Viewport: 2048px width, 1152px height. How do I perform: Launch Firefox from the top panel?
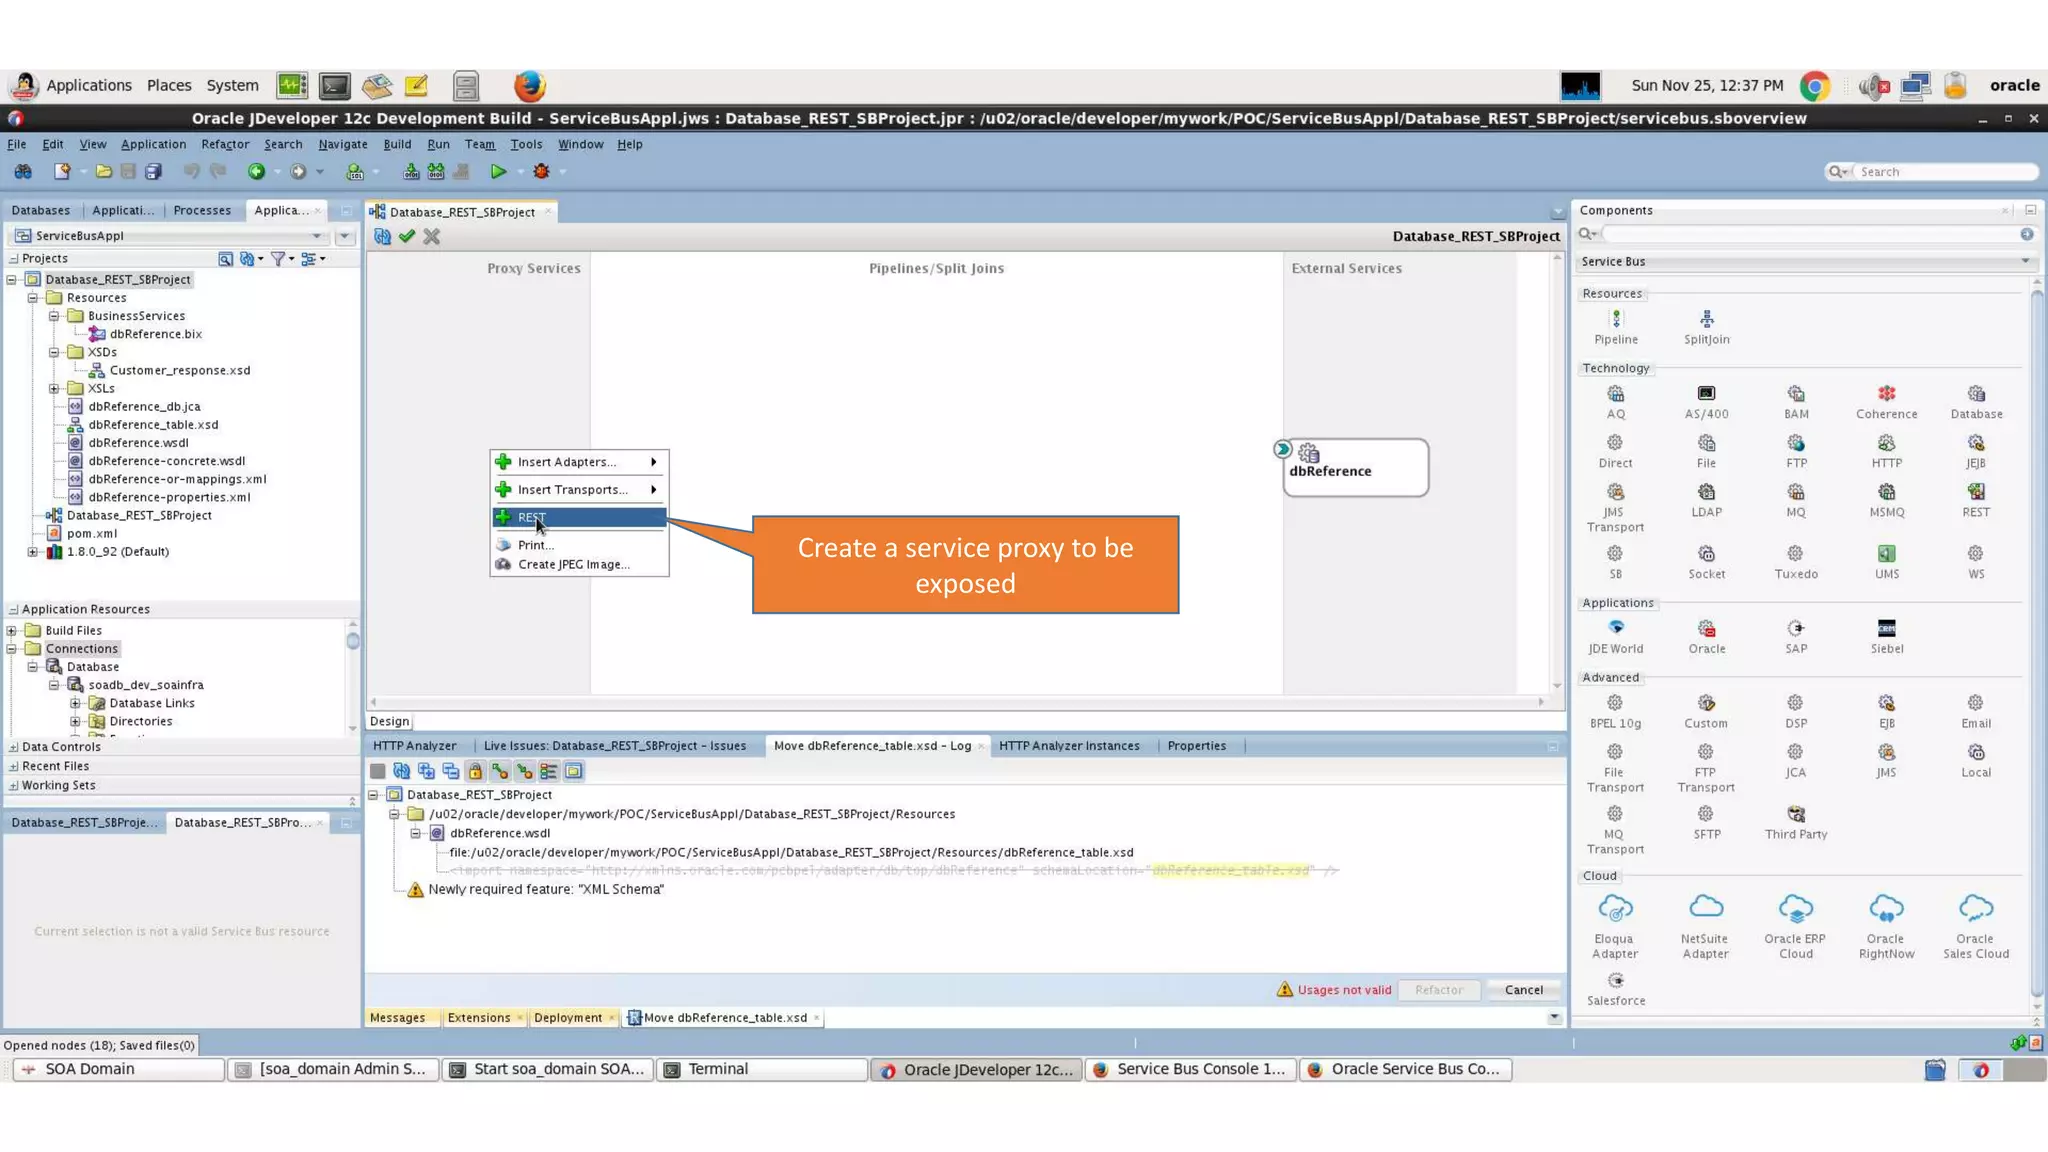(530, 86)
